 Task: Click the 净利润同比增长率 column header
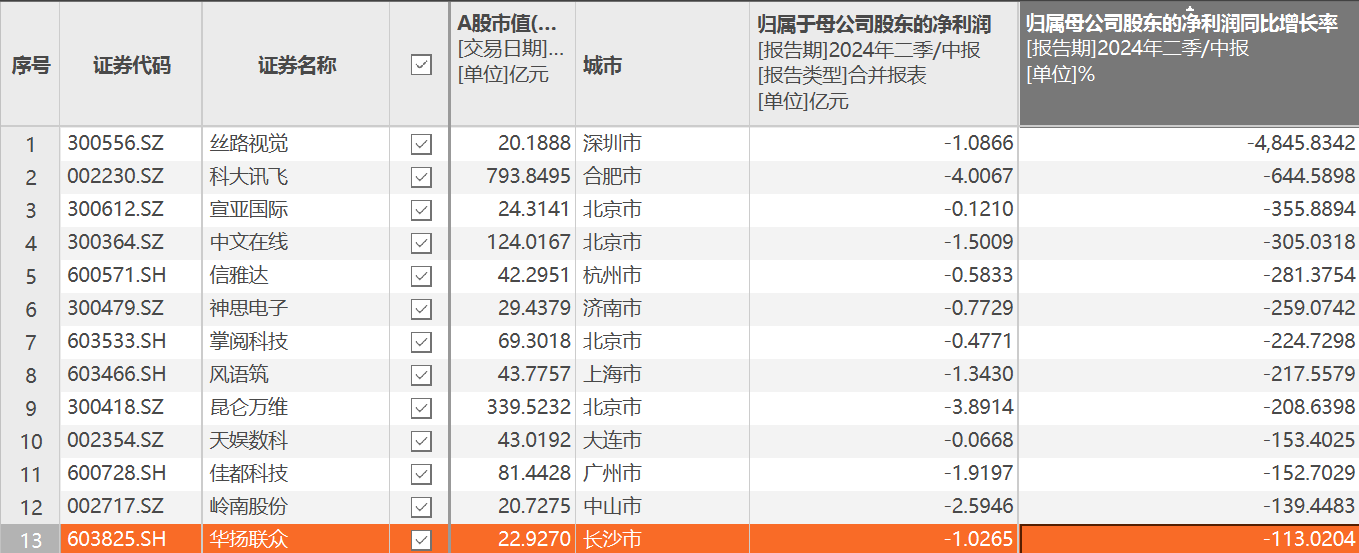click(x=1189, y=65)
